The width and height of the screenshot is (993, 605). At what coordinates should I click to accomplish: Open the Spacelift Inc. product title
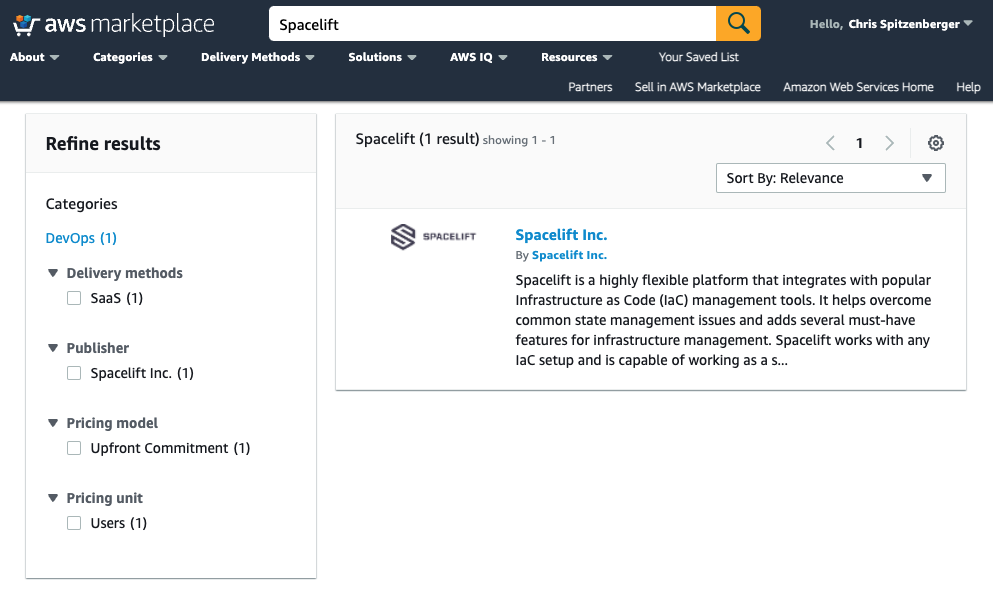561,235
